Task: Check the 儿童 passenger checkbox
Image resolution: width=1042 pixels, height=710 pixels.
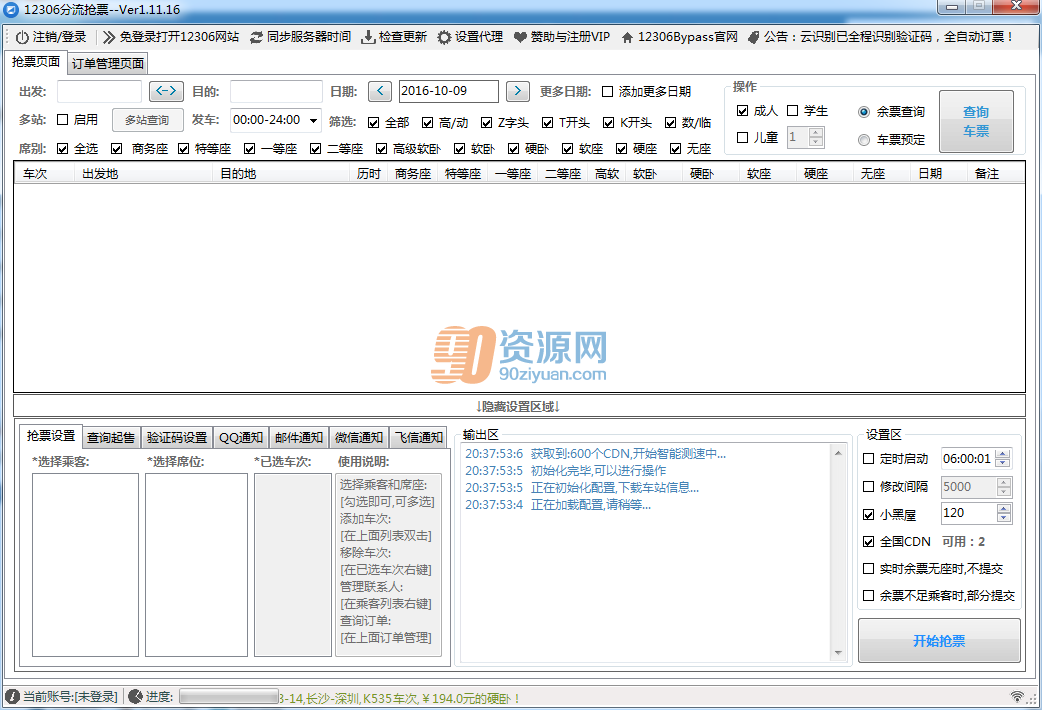Action: (743, 138)
